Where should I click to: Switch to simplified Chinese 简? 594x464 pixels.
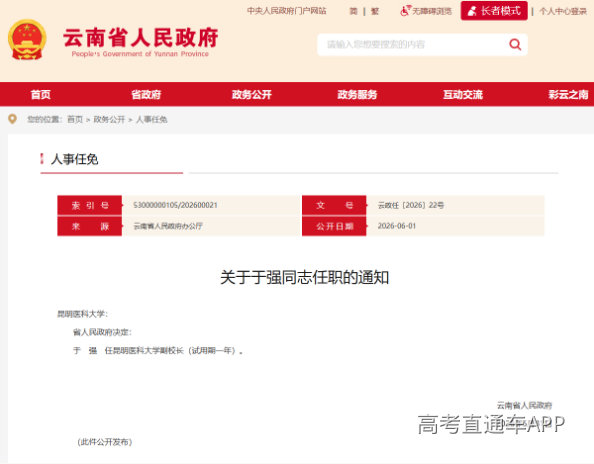[353, 11]
